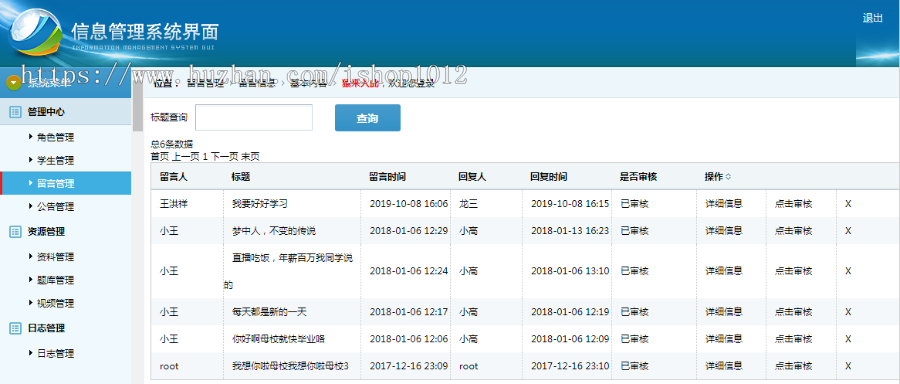Click the 日志管理 section list icon
Viewport: 900px width, 384px height.
point(15,328)
